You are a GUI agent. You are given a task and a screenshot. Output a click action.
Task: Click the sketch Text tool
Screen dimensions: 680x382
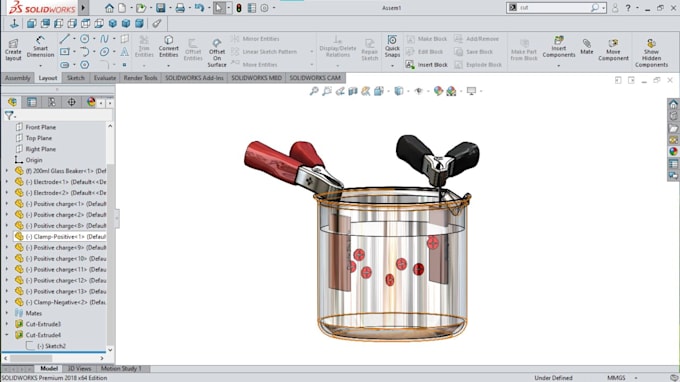124,52
